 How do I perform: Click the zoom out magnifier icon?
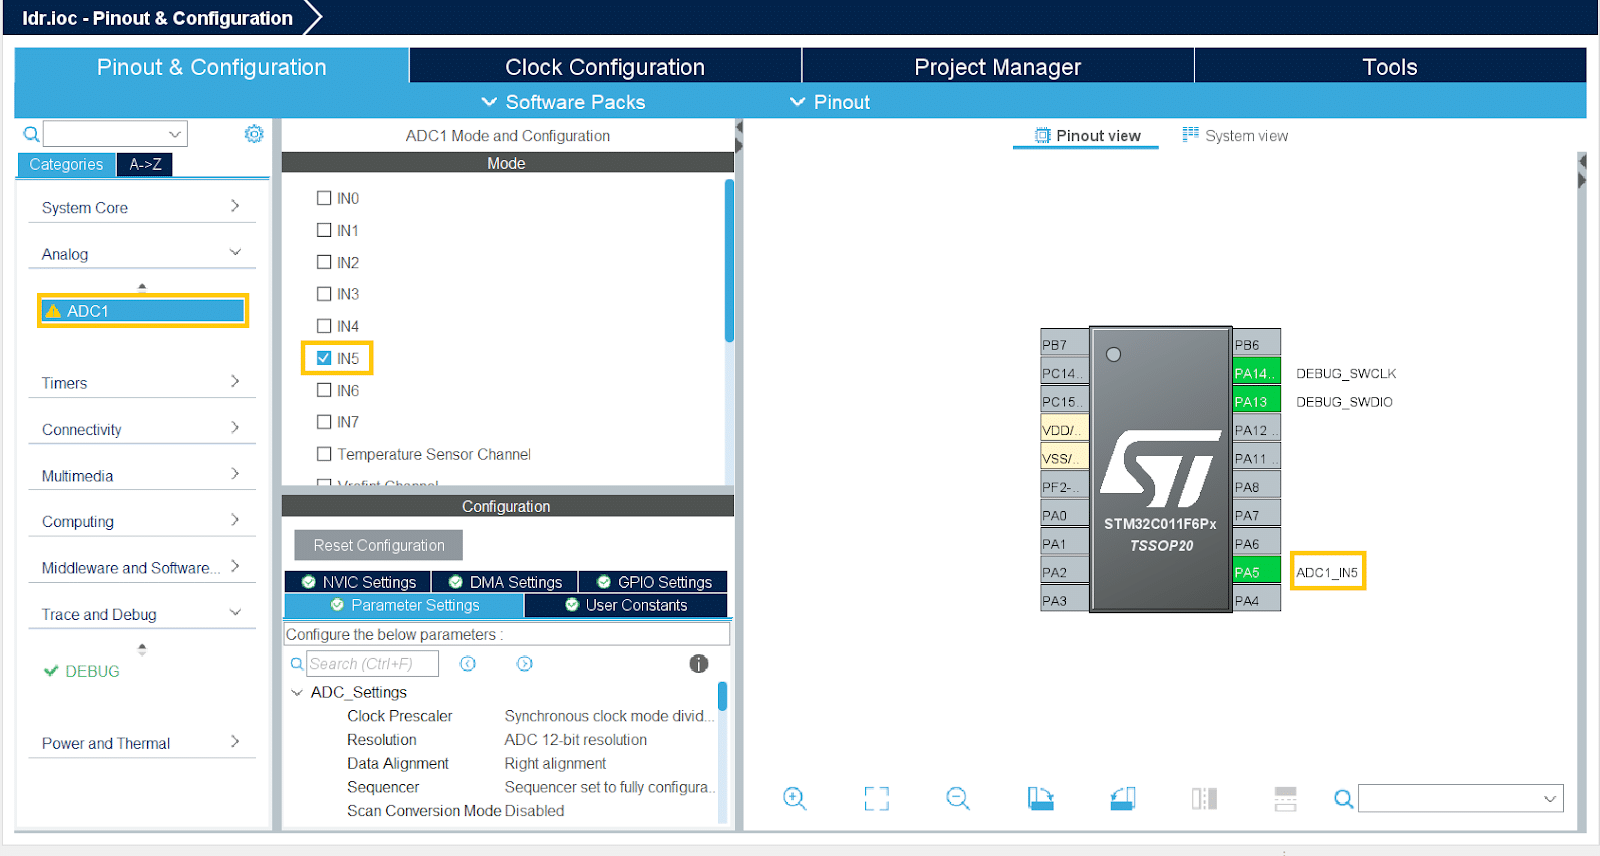(x=958, y=798)
